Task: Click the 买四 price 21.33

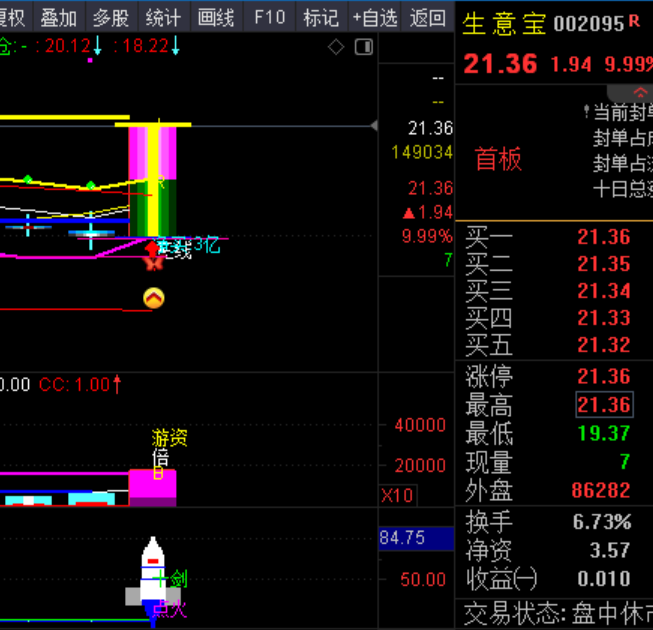Action: [x=603, y=318]
